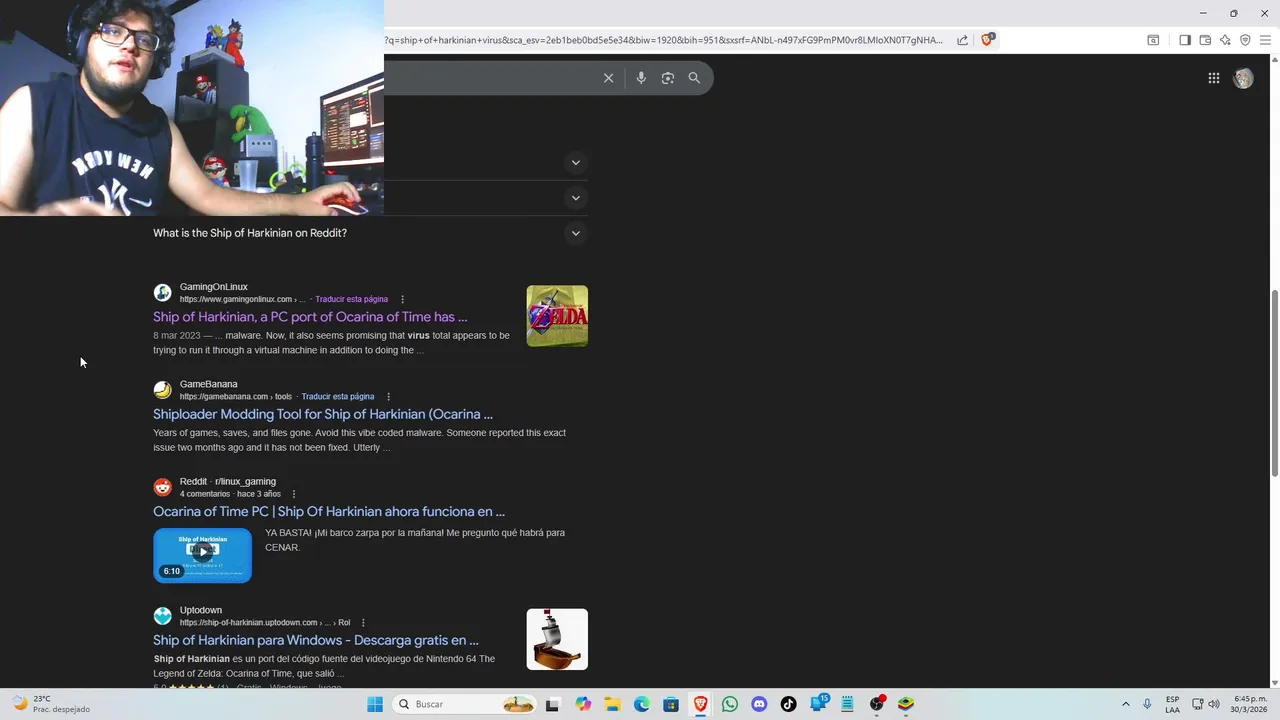Open the Windows Start menu

point(375,704)
